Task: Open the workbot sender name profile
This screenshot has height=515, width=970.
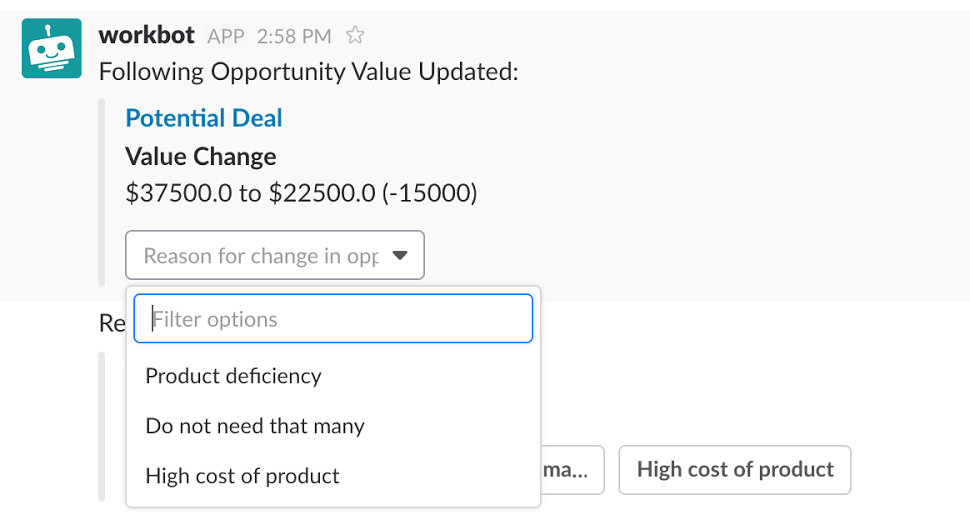Action: pyautogui.click(x=147, y=35)
